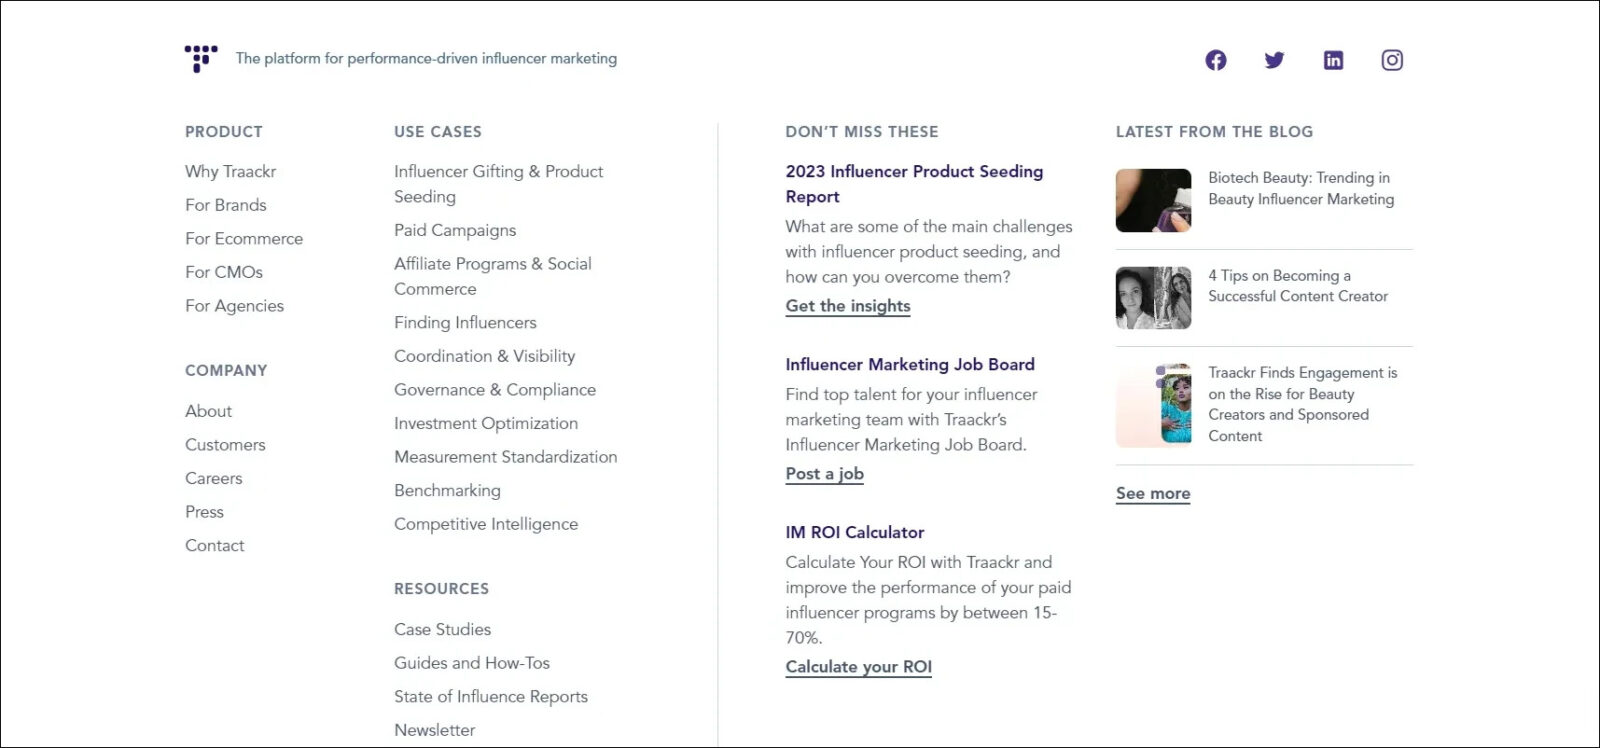Click Get the insights link

click(847, 305)
